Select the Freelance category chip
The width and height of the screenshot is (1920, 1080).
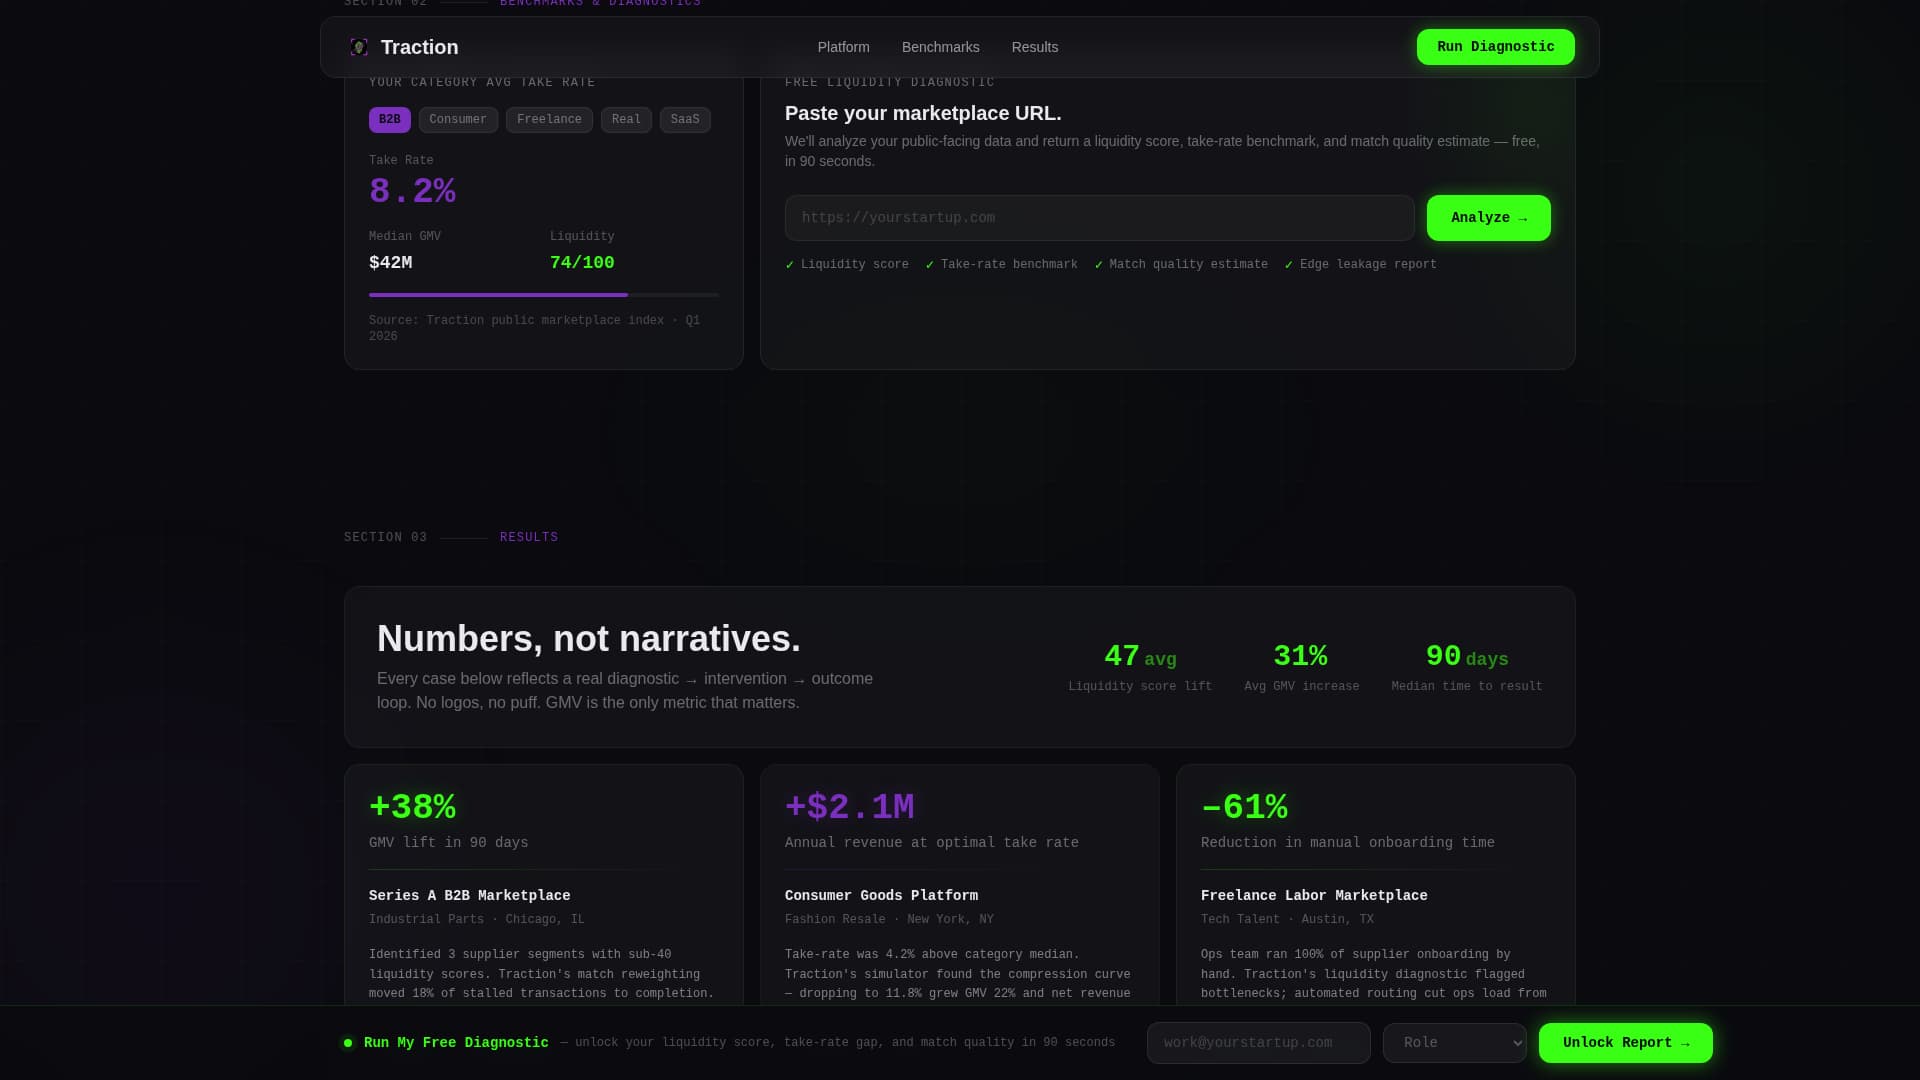click(x=549, y=120)
